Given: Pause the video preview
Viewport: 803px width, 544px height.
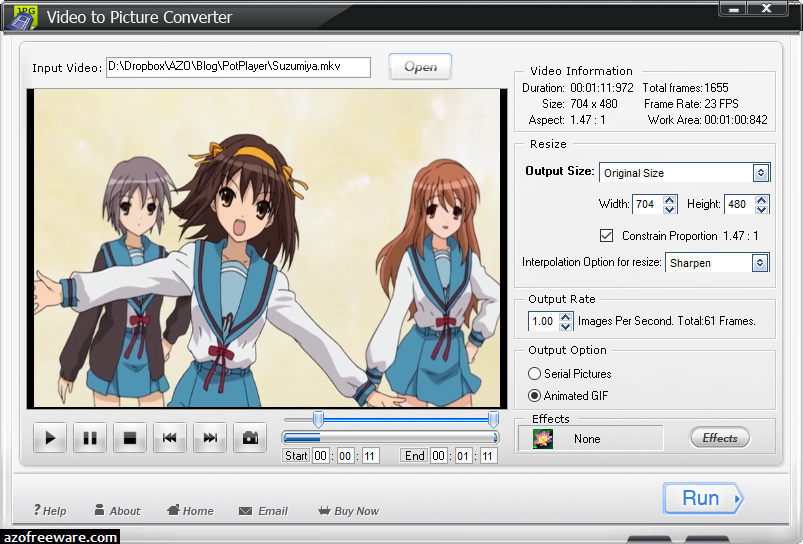Looking at the screenshot, I should [90, 438].
